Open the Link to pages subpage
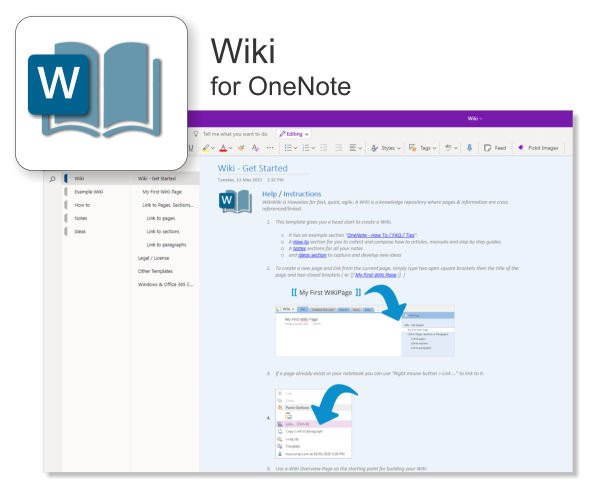This screenshot has width=600, height=490. tap(165, 218)
